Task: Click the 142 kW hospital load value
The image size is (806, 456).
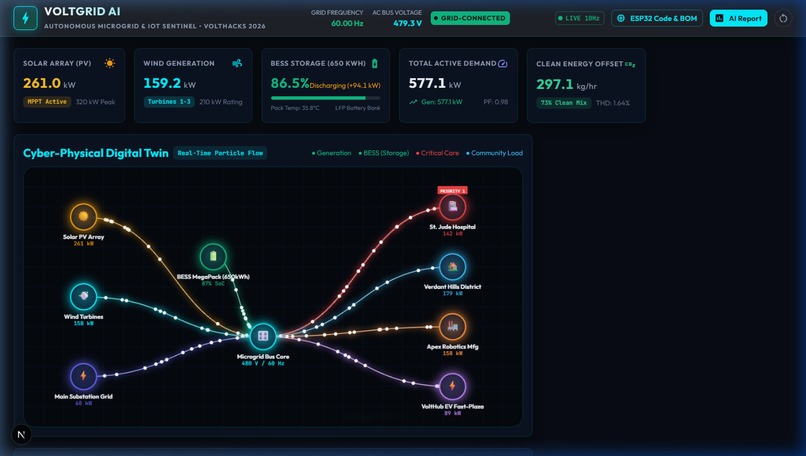Action: click(452, 234)
